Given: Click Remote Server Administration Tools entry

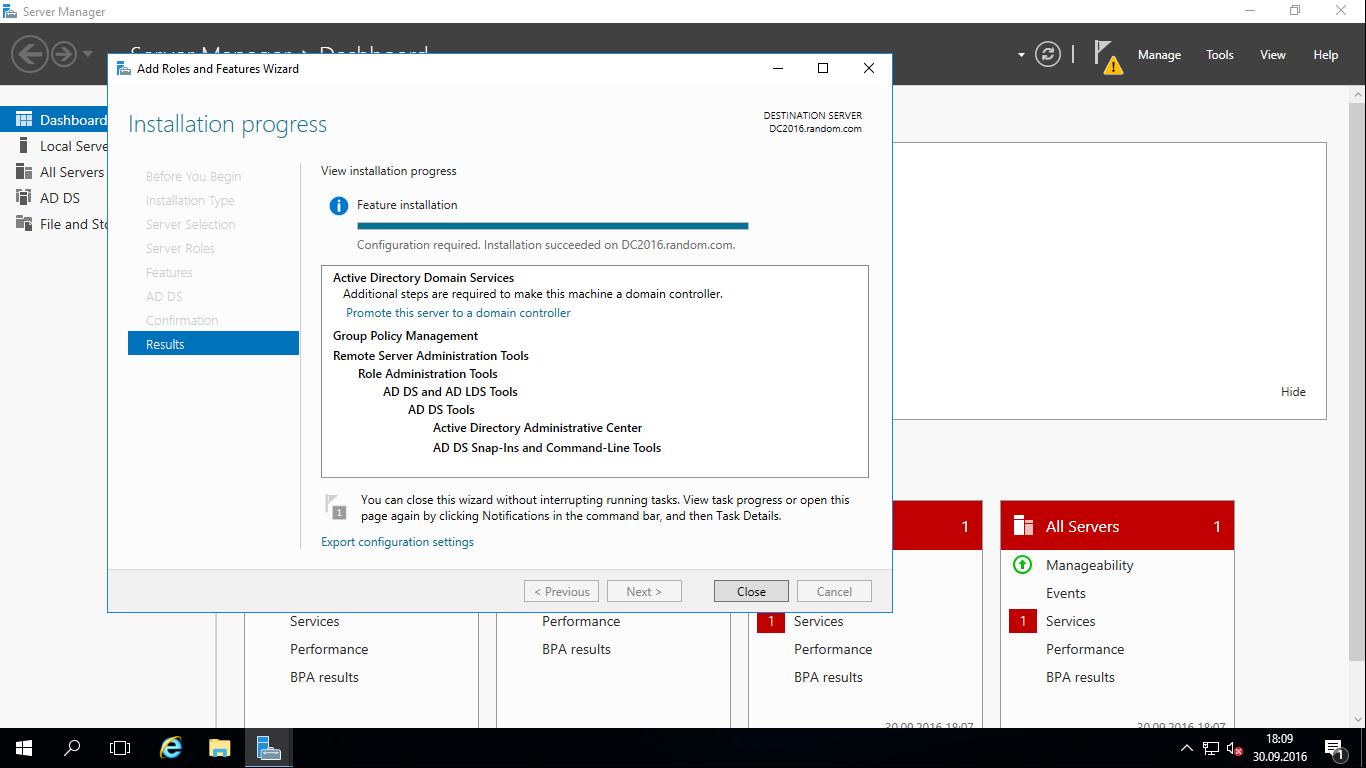Looking at the screenshot, I should [431, 356].
